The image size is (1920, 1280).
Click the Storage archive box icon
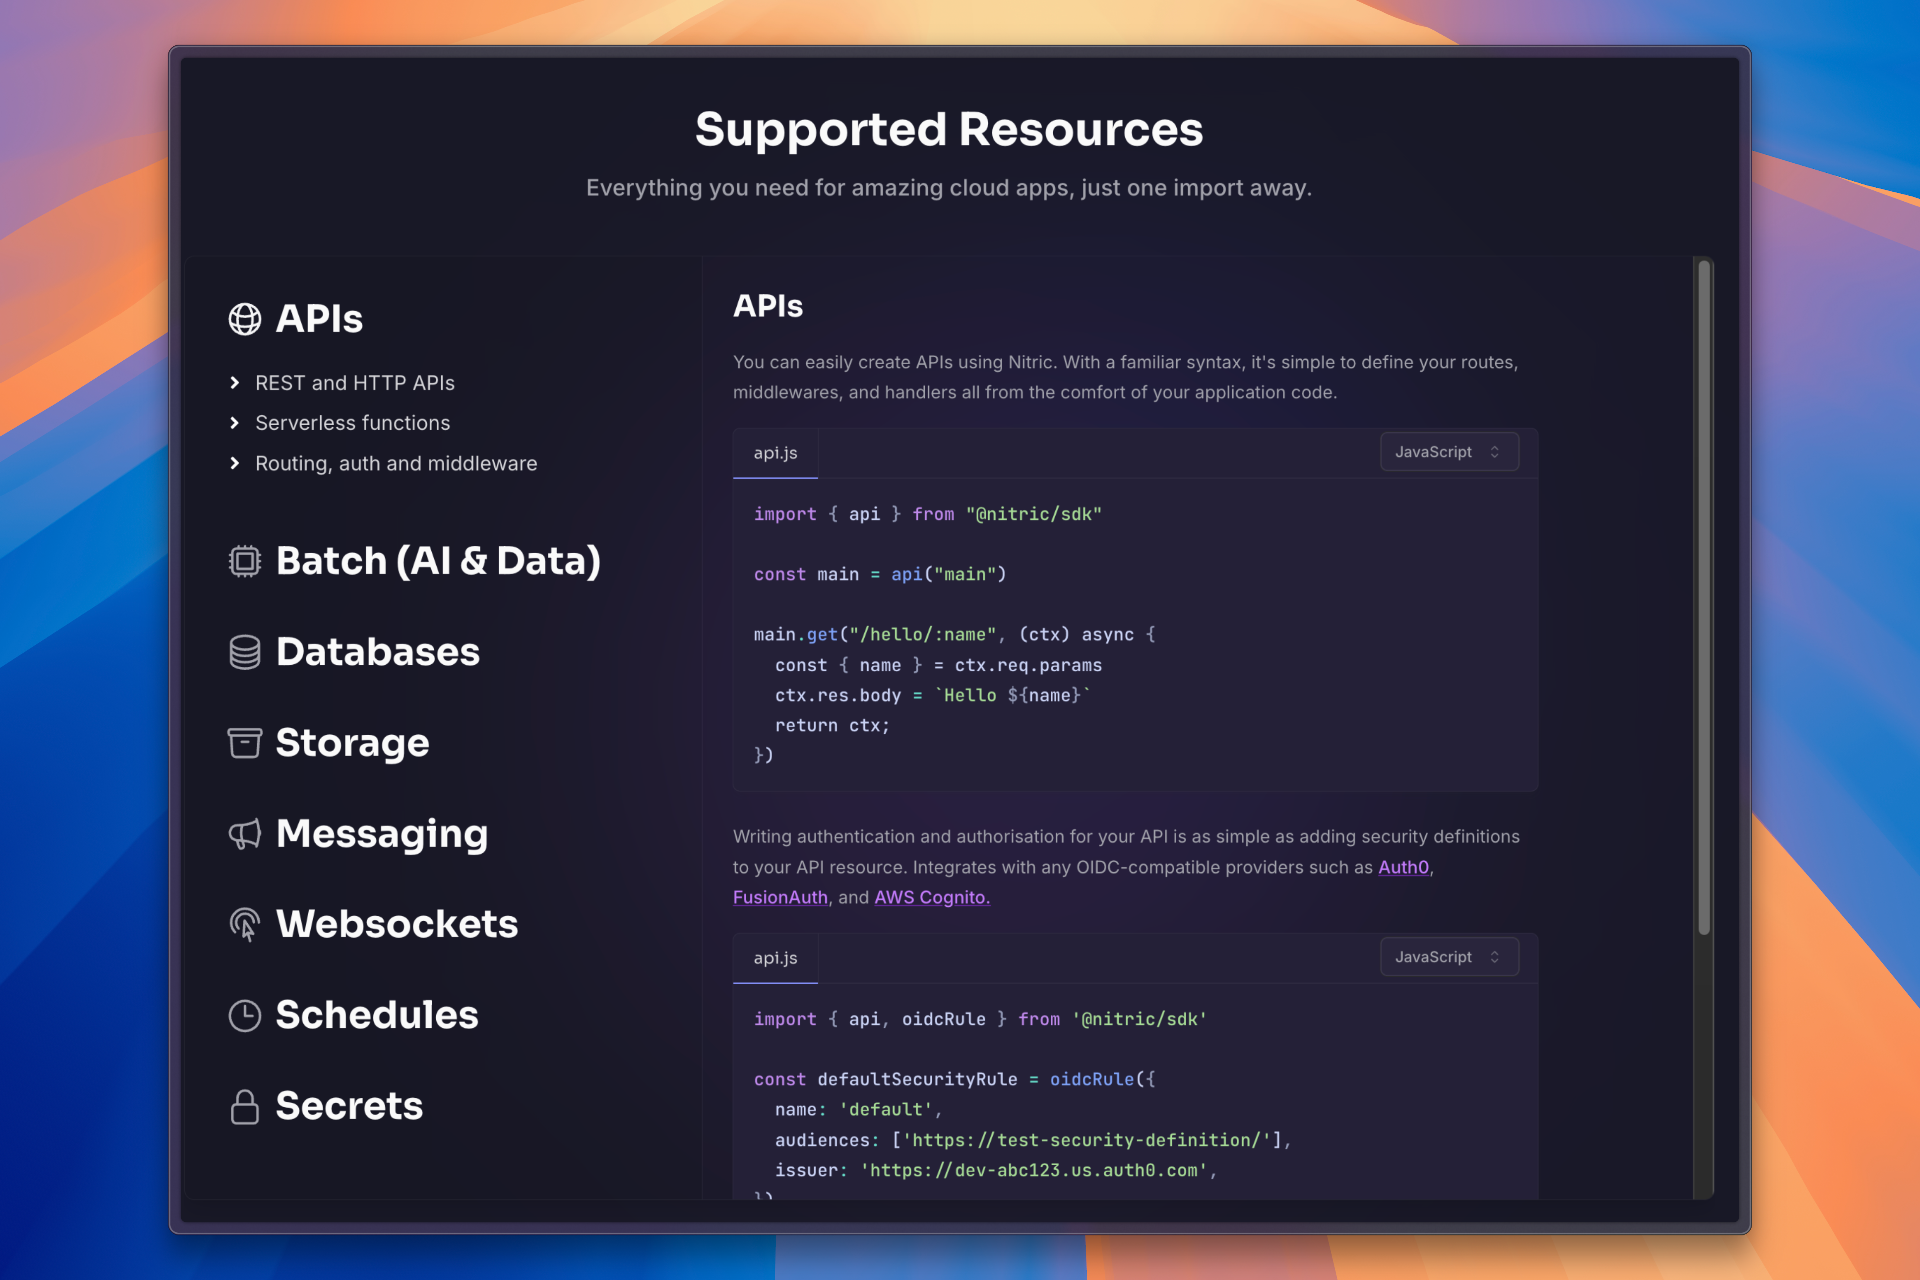pos(245,743)
